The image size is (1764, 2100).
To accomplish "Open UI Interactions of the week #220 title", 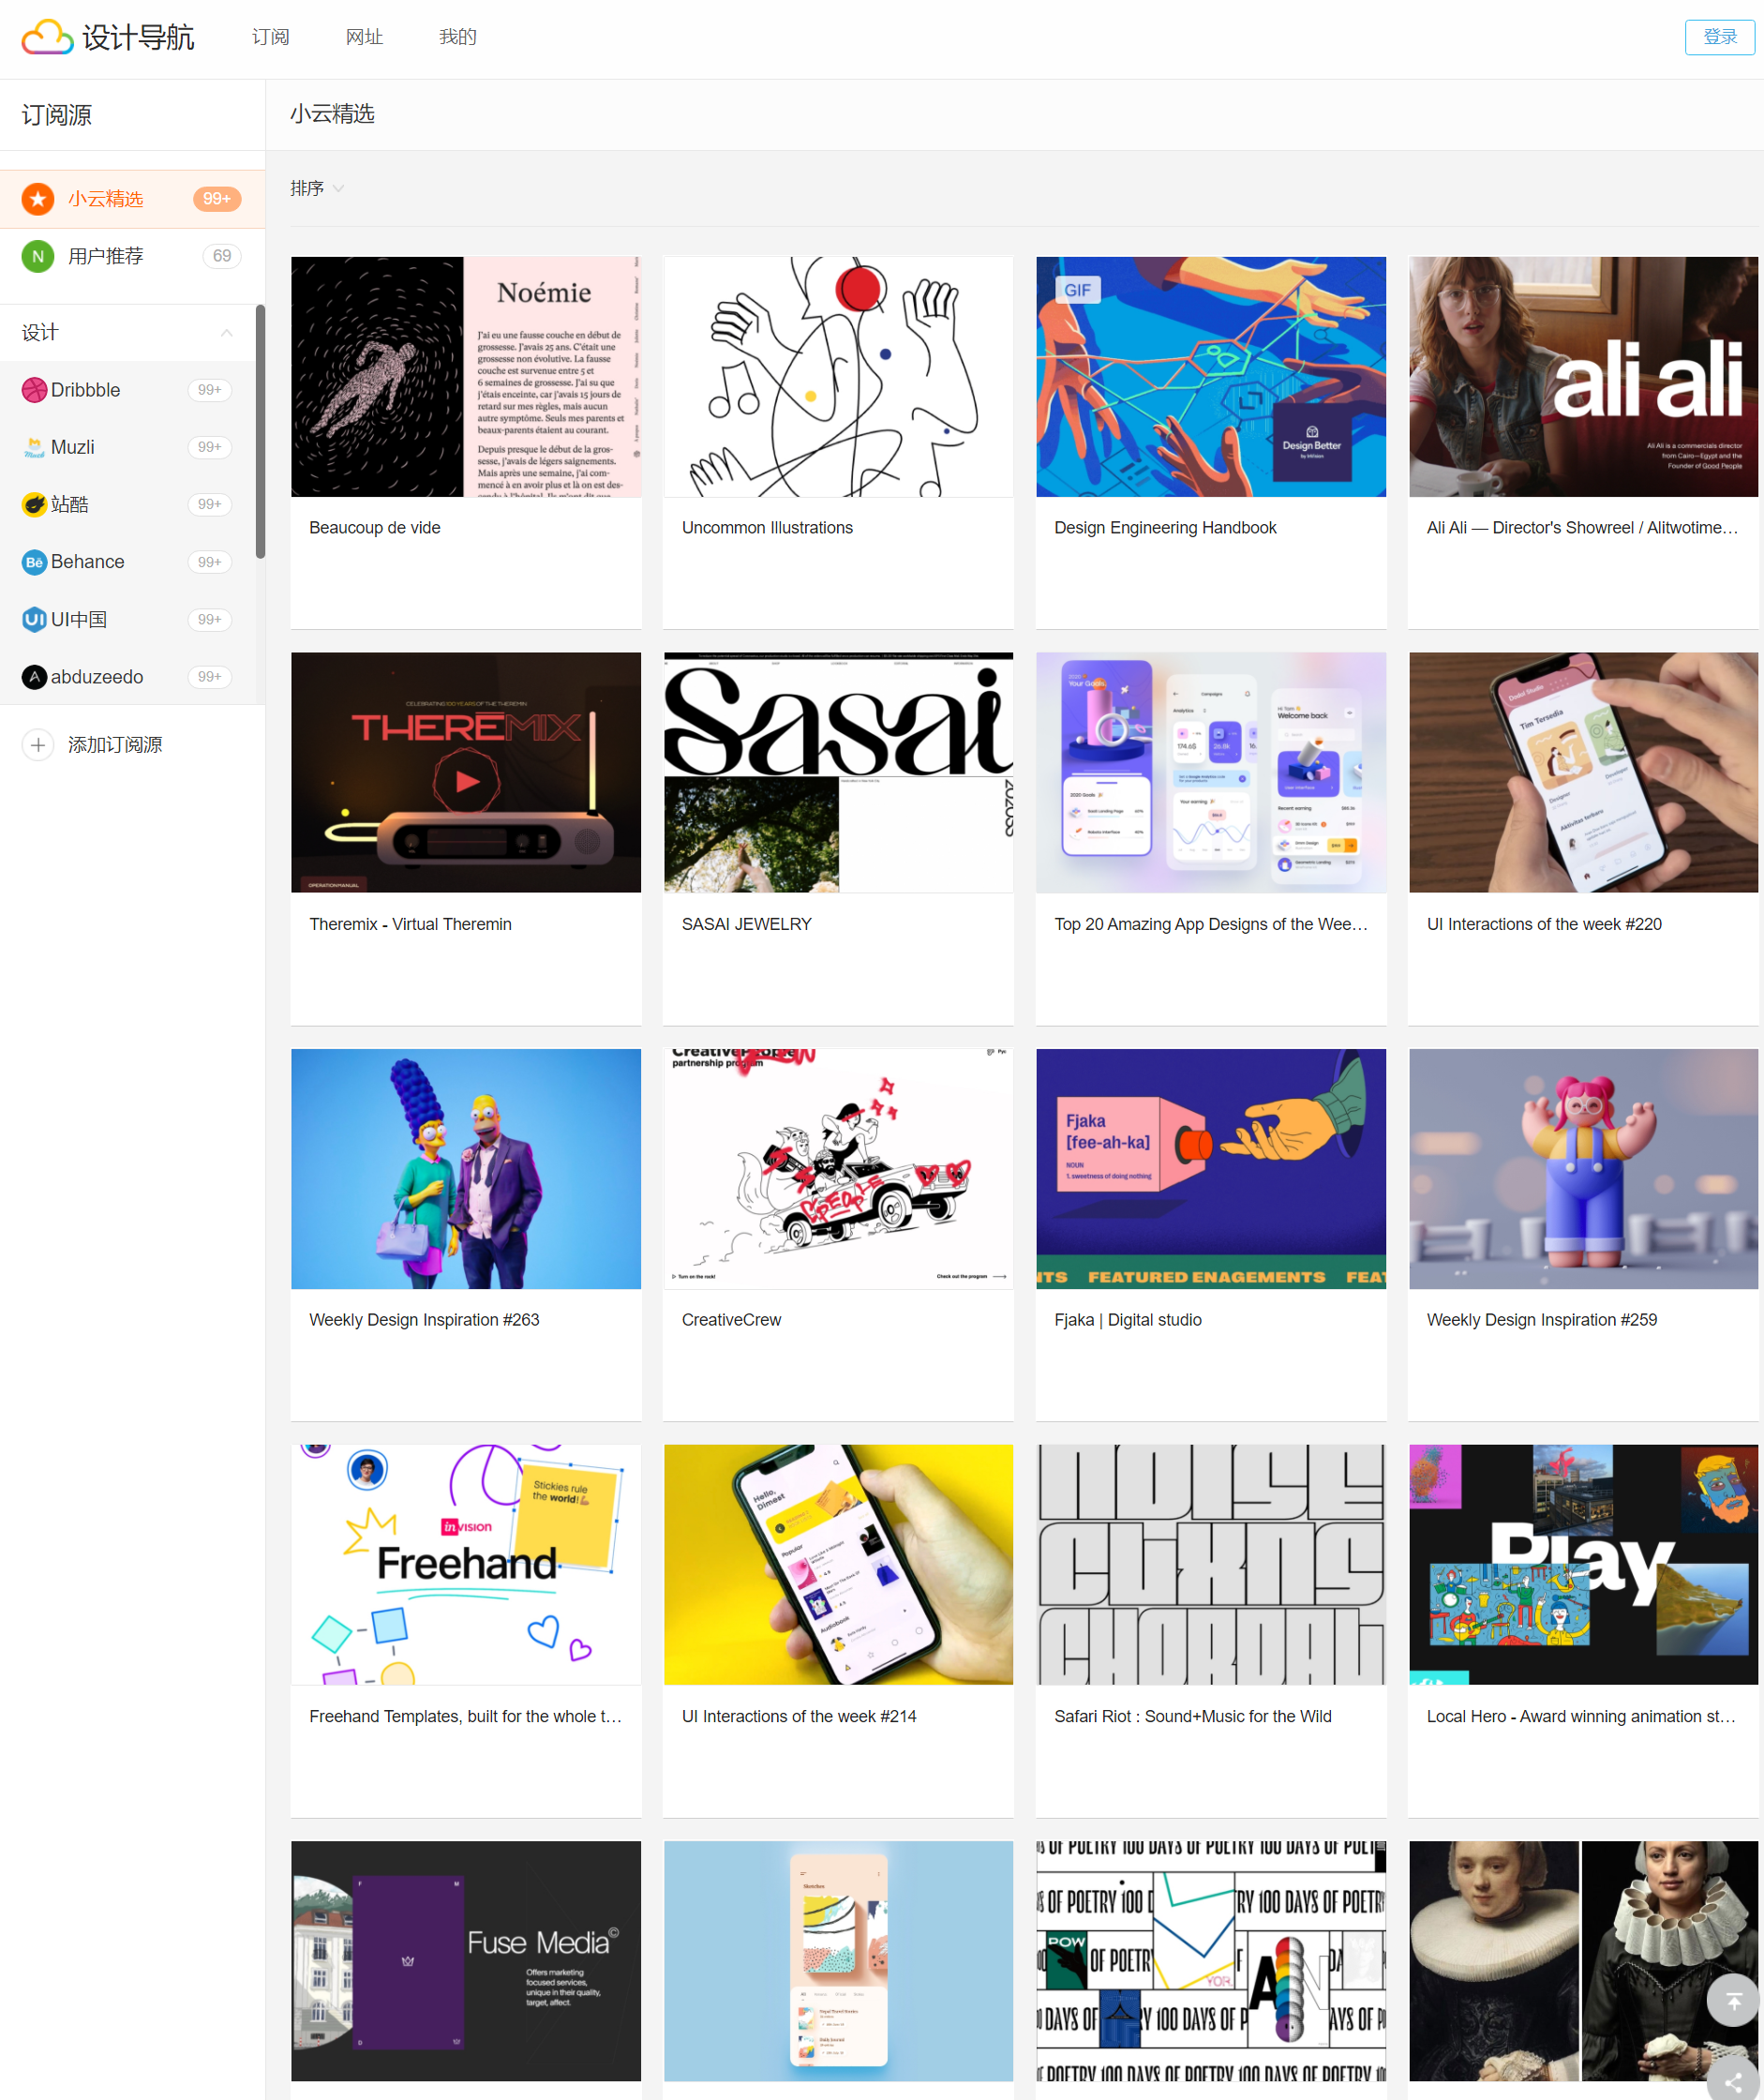I will [x=1544, y=924].
